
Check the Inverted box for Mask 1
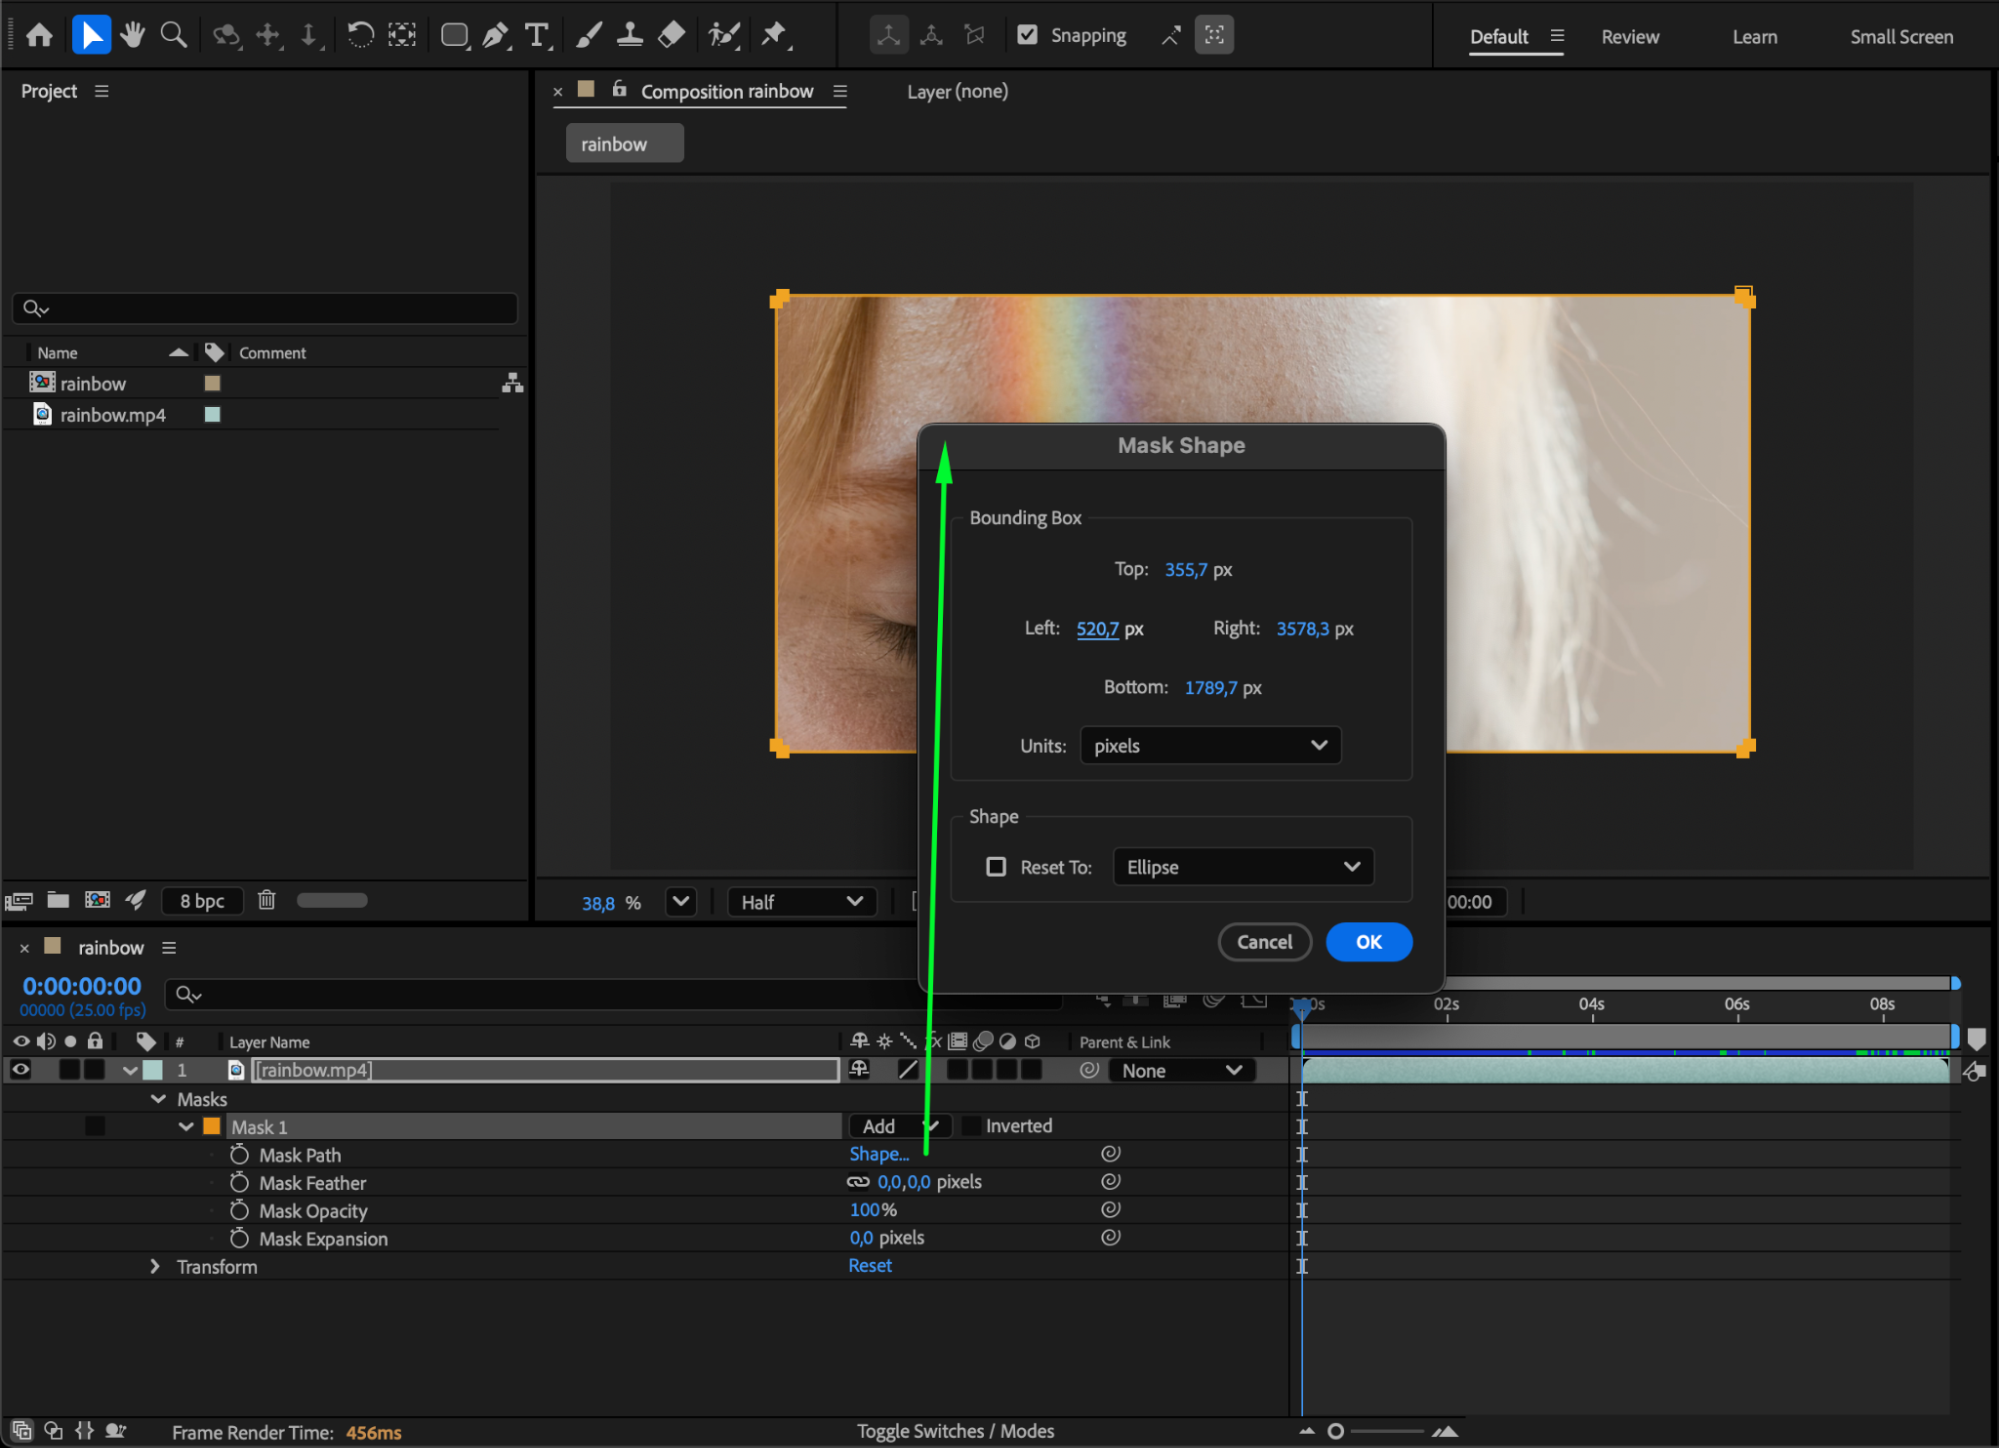[971, 1126]
